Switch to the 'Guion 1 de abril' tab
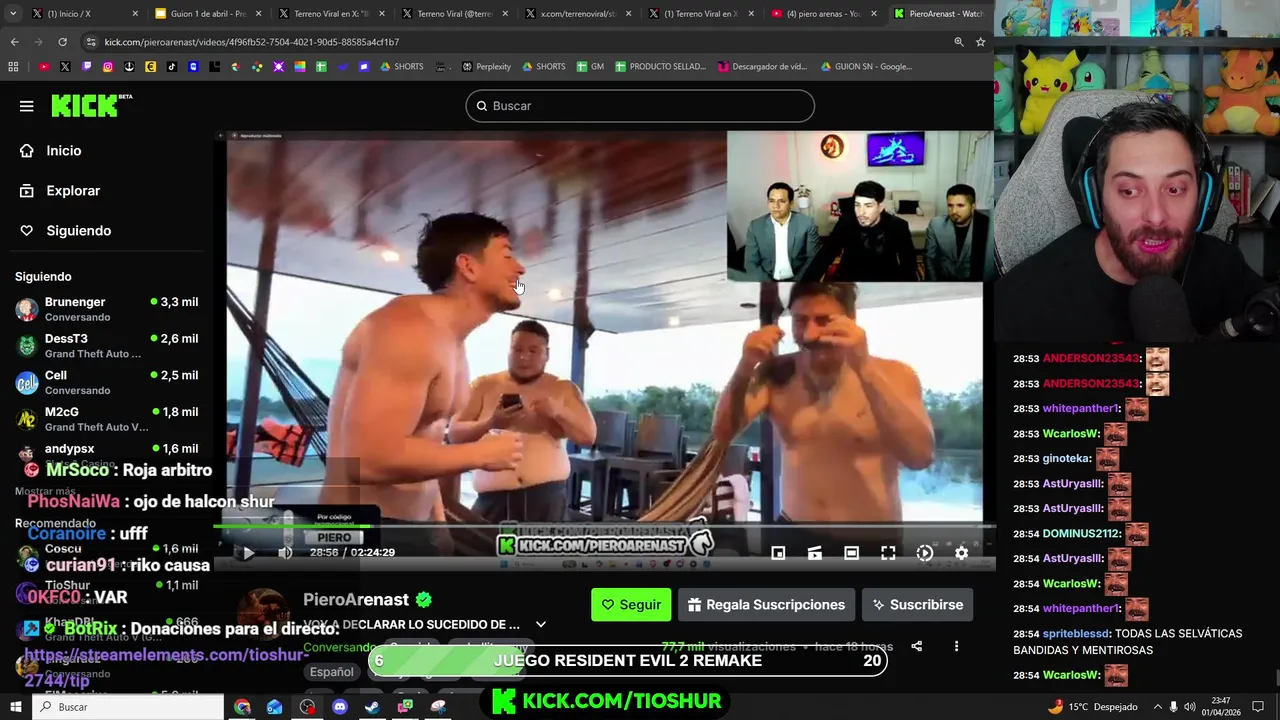 pos(209,14)
